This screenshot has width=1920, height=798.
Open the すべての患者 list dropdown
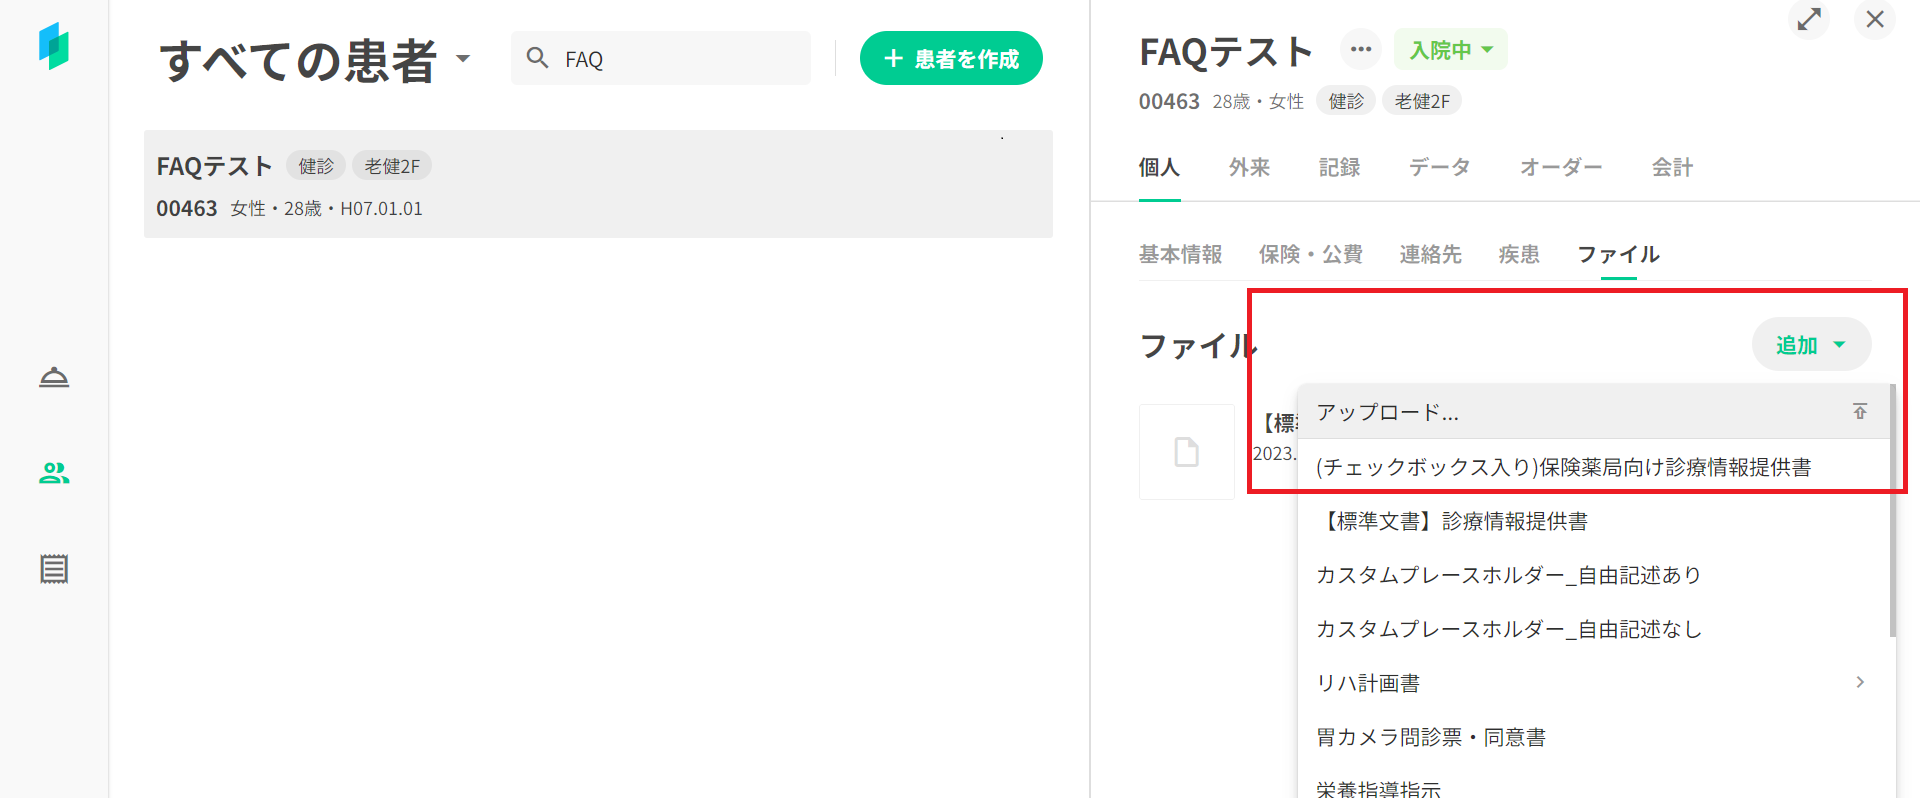(463, 58)
